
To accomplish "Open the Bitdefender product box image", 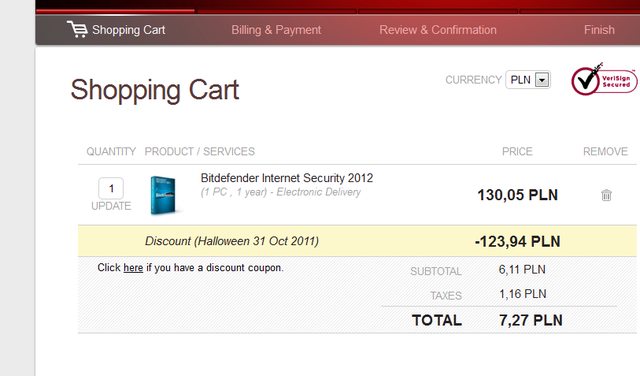I will pos(164,195).
